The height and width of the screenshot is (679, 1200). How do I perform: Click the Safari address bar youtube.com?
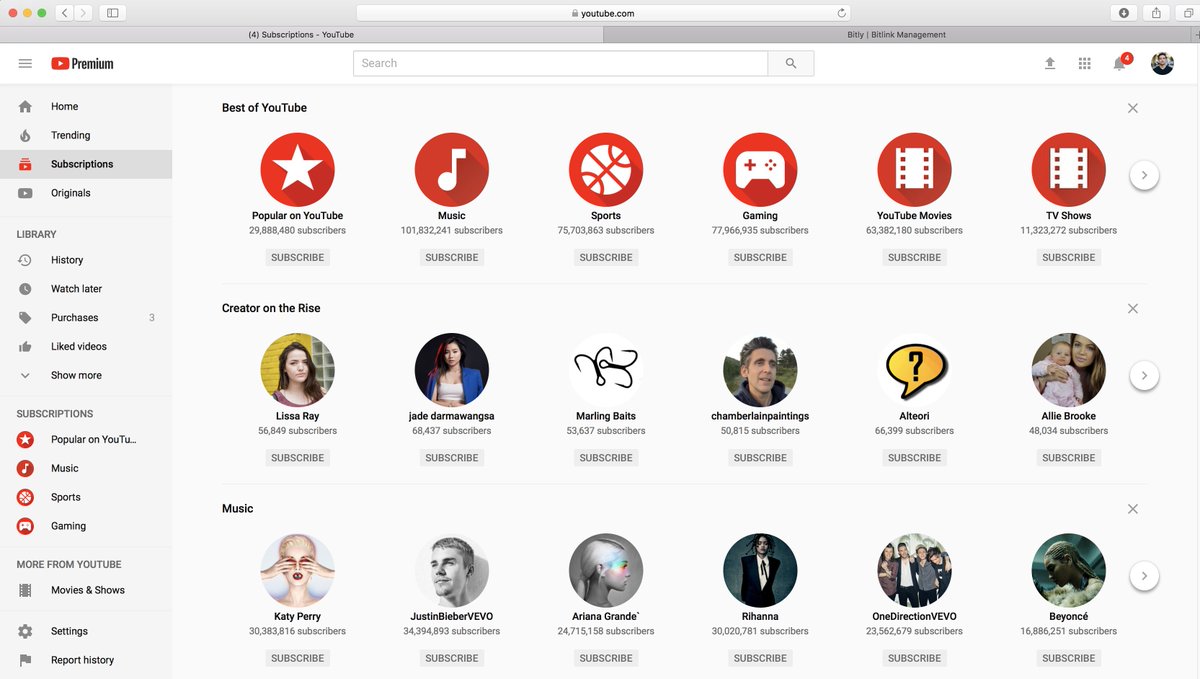pyautogui.click(x=603, y=13)
